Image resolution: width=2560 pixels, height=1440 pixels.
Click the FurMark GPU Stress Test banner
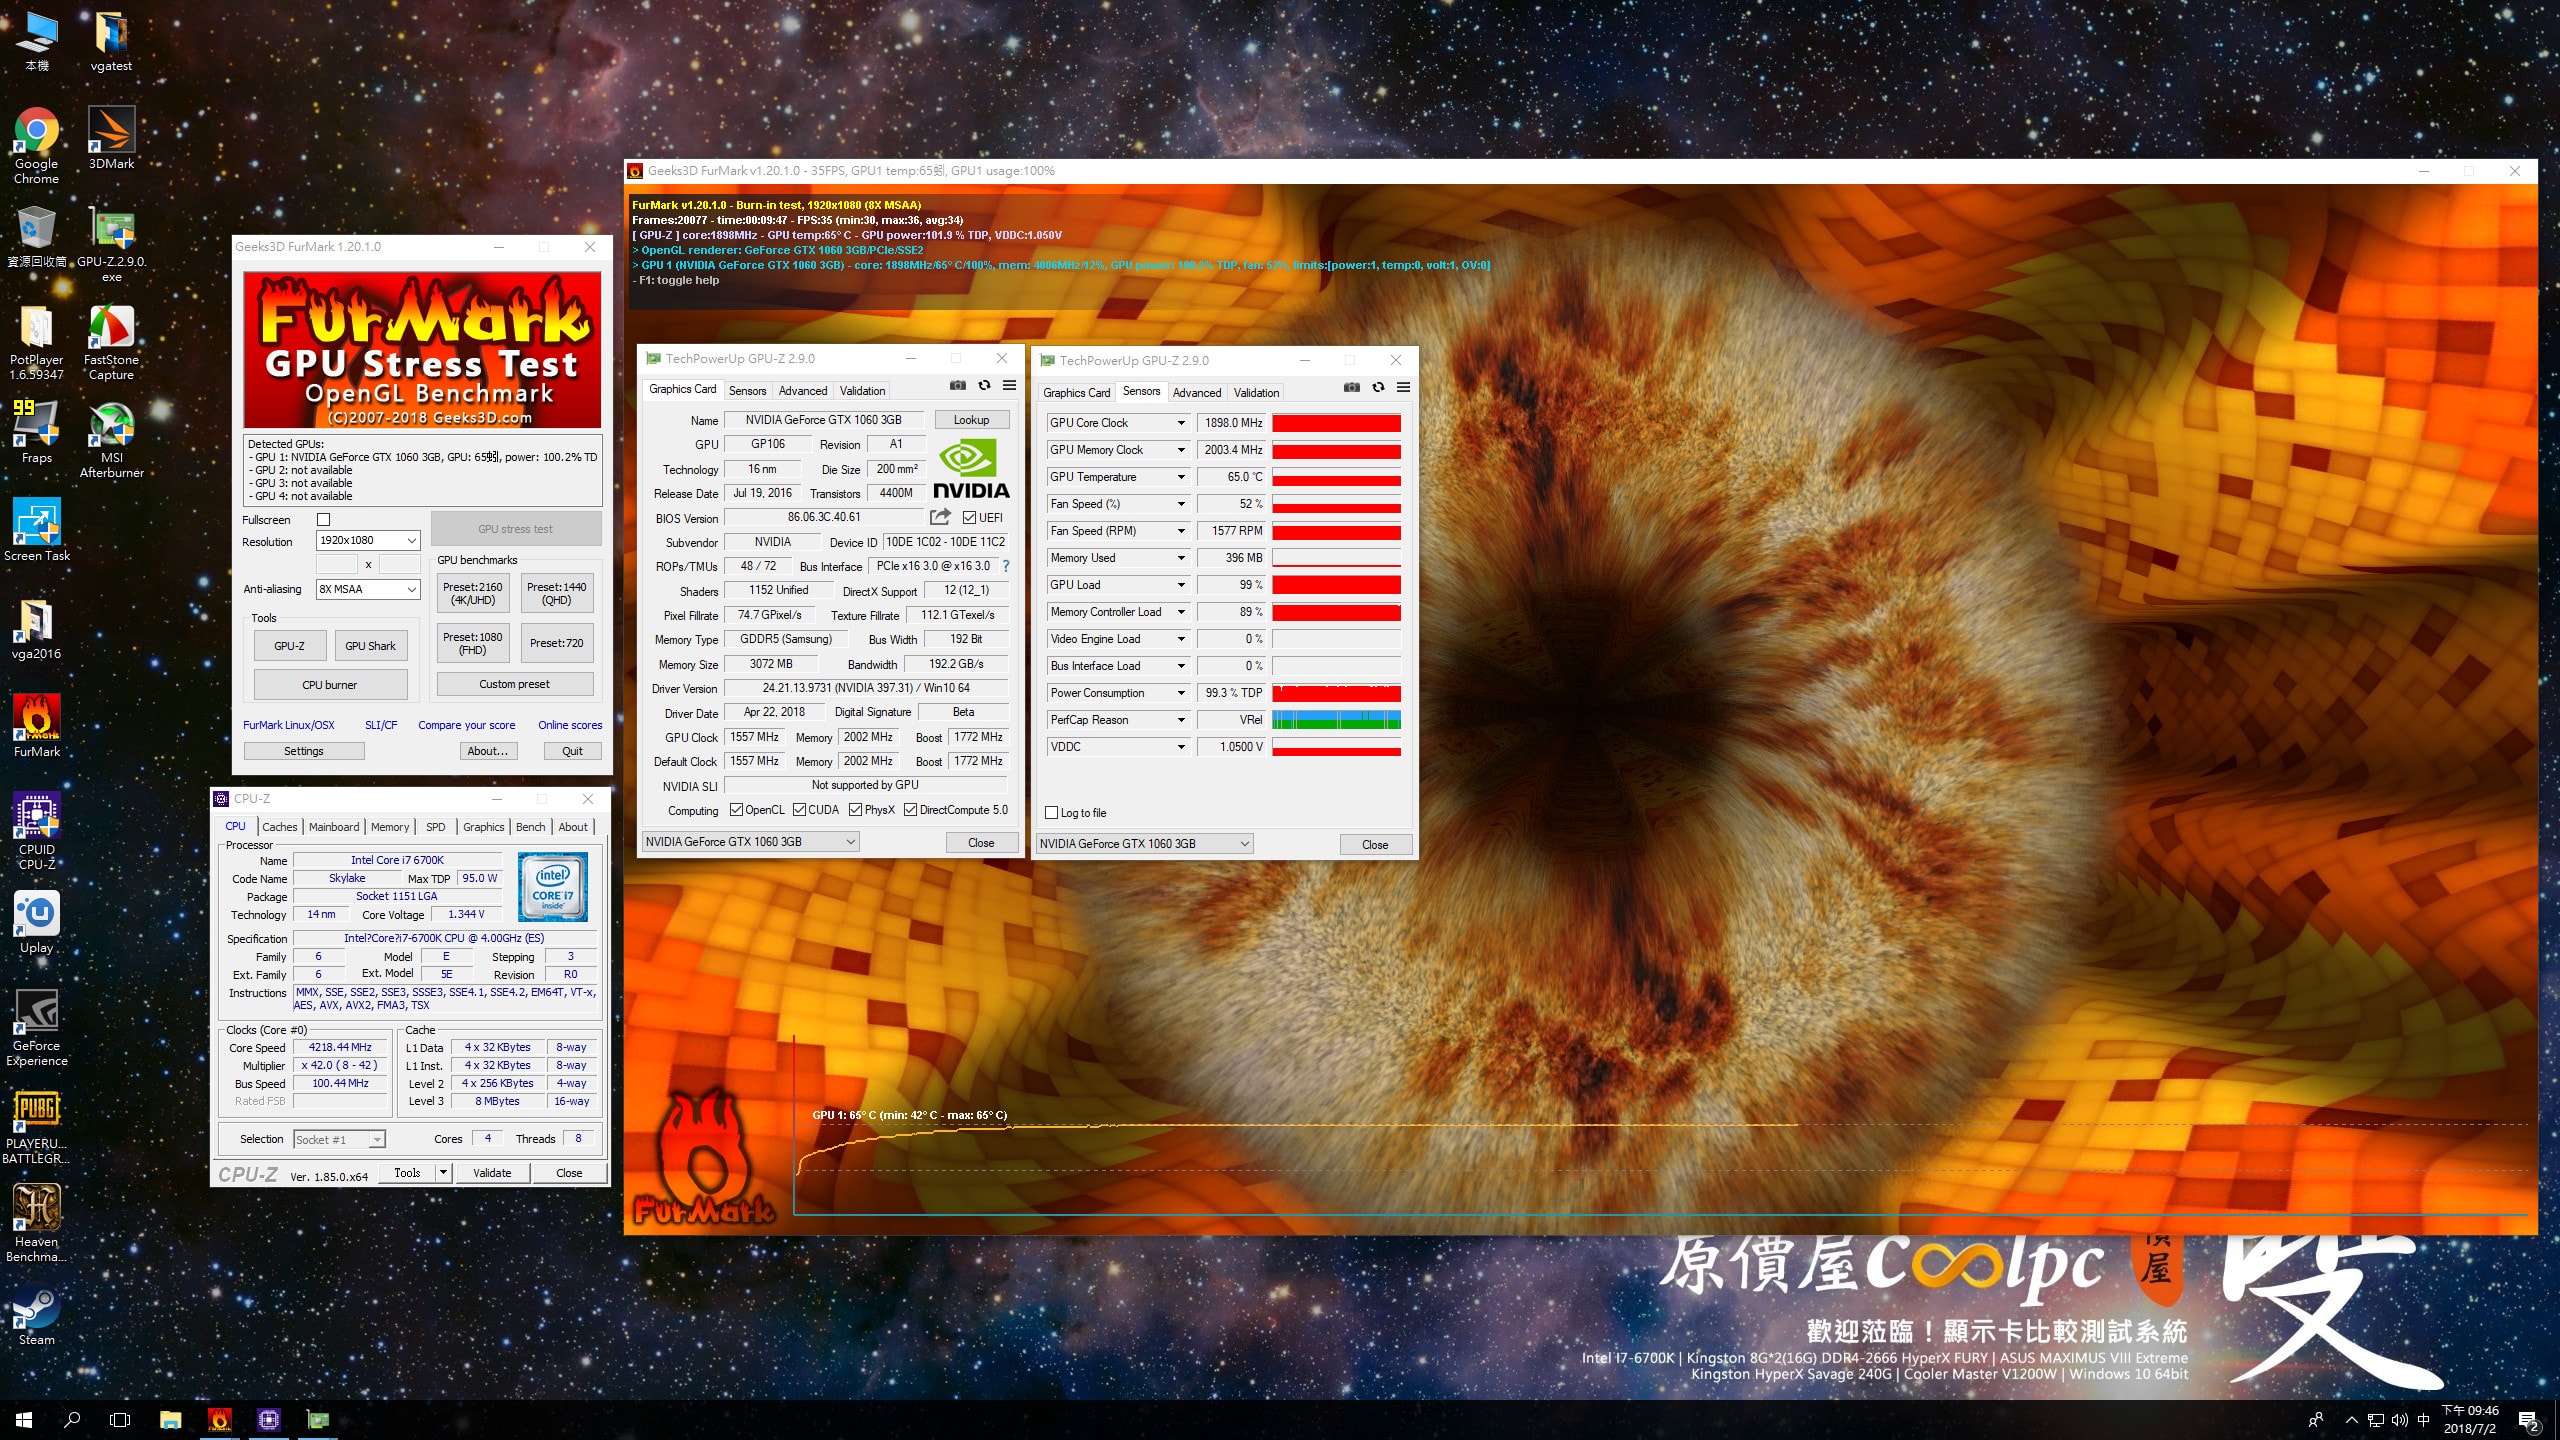(422, 350)
